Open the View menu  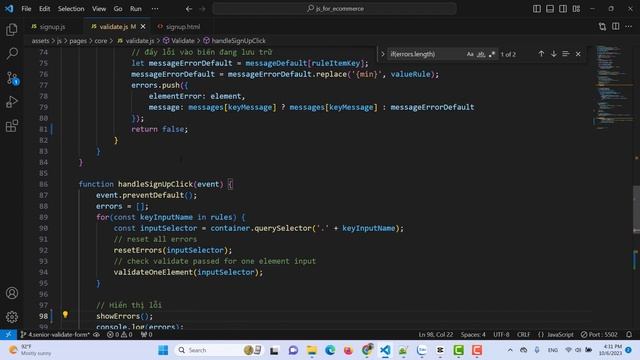click(99, 9)
